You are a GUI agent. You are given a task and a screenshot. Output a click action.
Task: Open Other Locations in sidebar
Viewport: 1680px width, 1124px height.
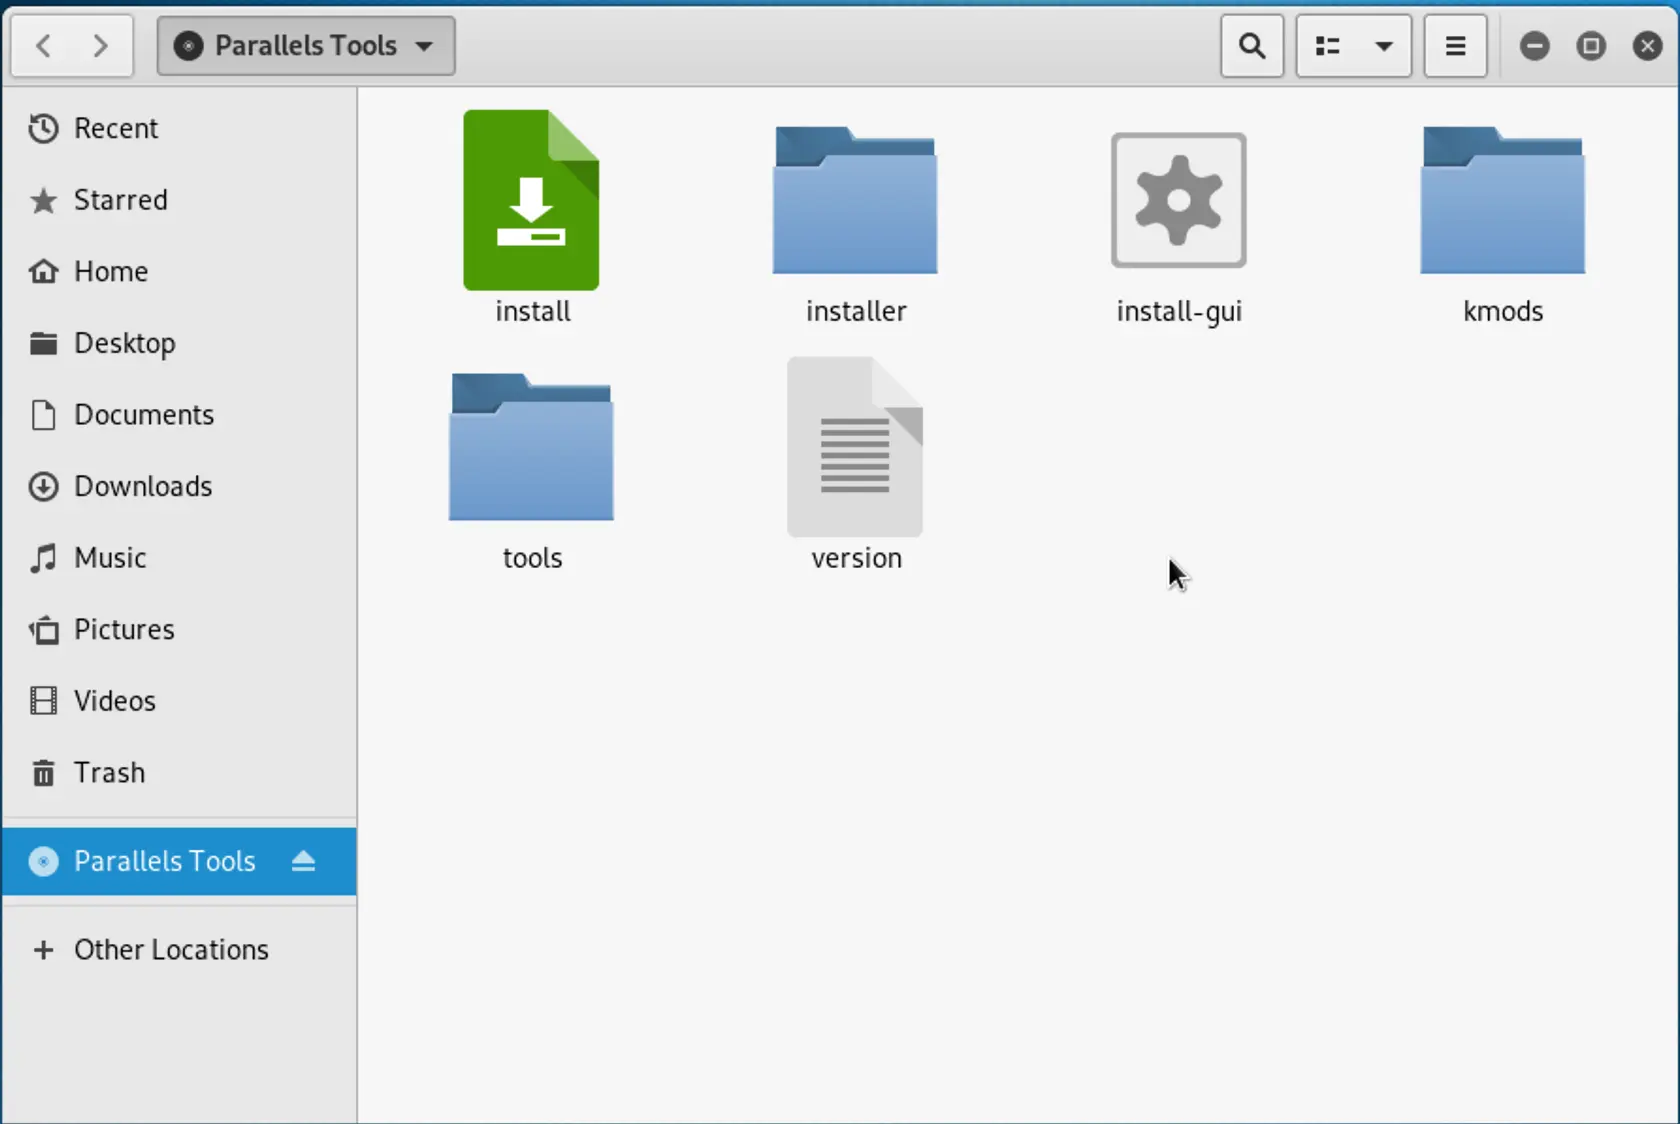point(179,949)
